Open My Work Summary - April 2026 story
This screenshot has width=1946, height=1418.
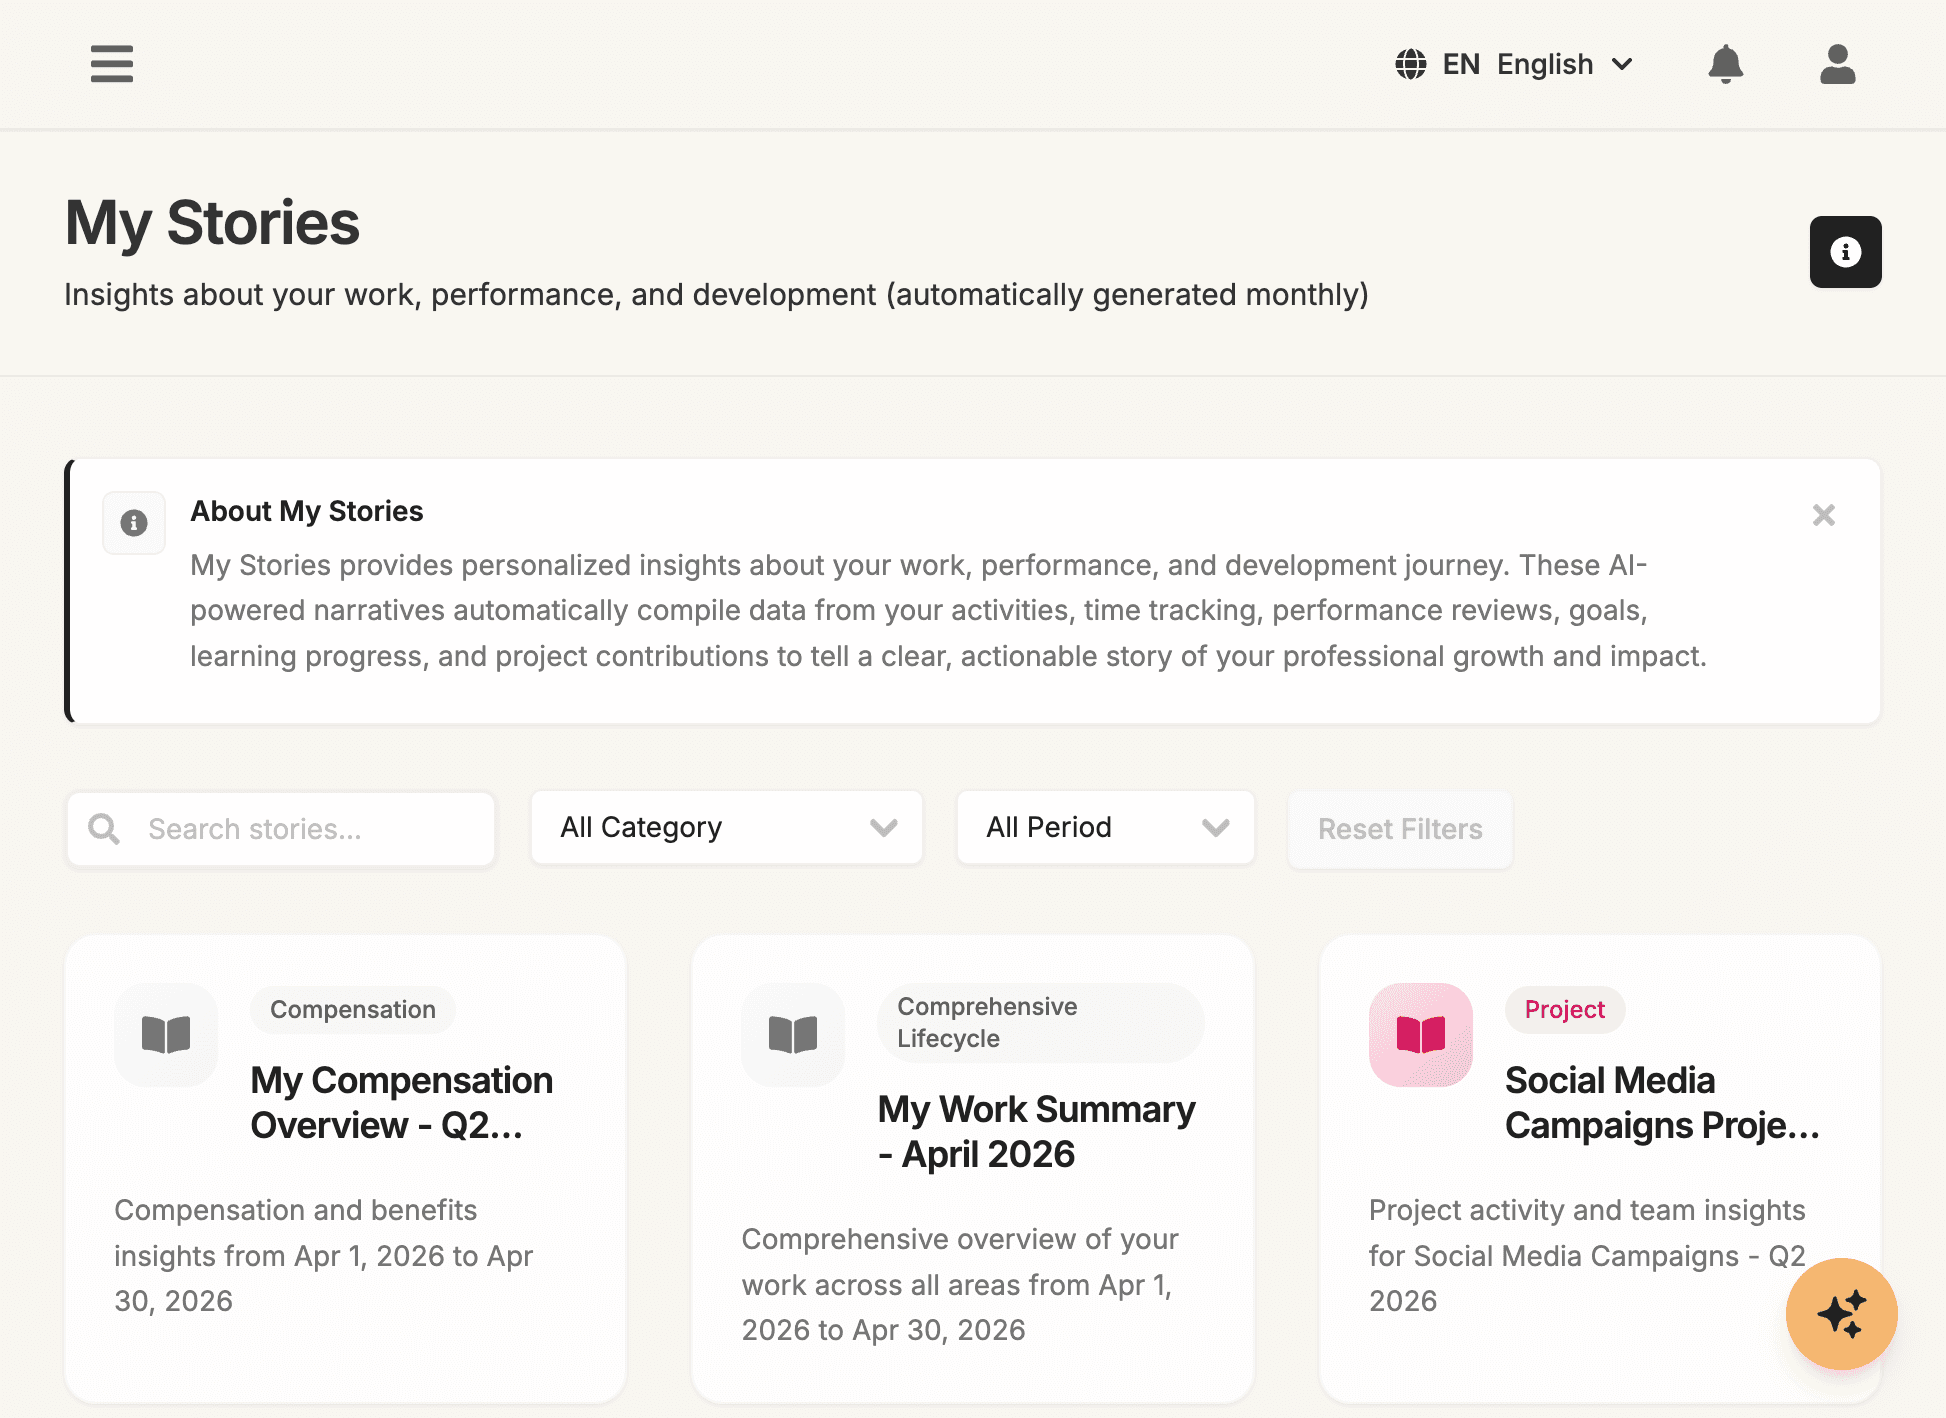tap(1036, 1131)
